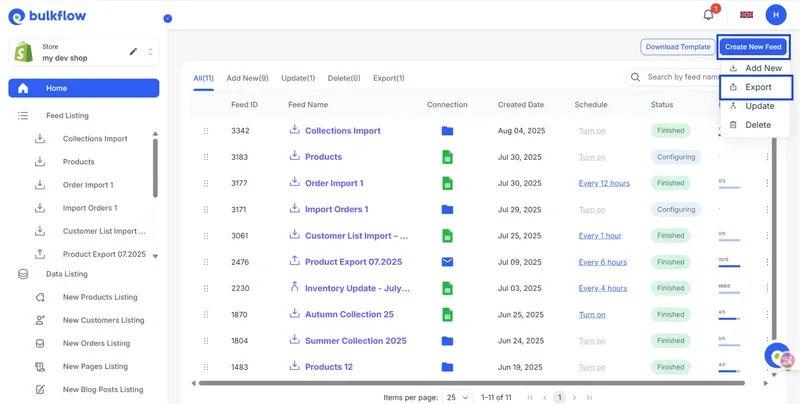Image resolution: width=800 pixels, height=404 pixels.
Task: Go to first page arrow in pagination
Action: tap(531, 397)
